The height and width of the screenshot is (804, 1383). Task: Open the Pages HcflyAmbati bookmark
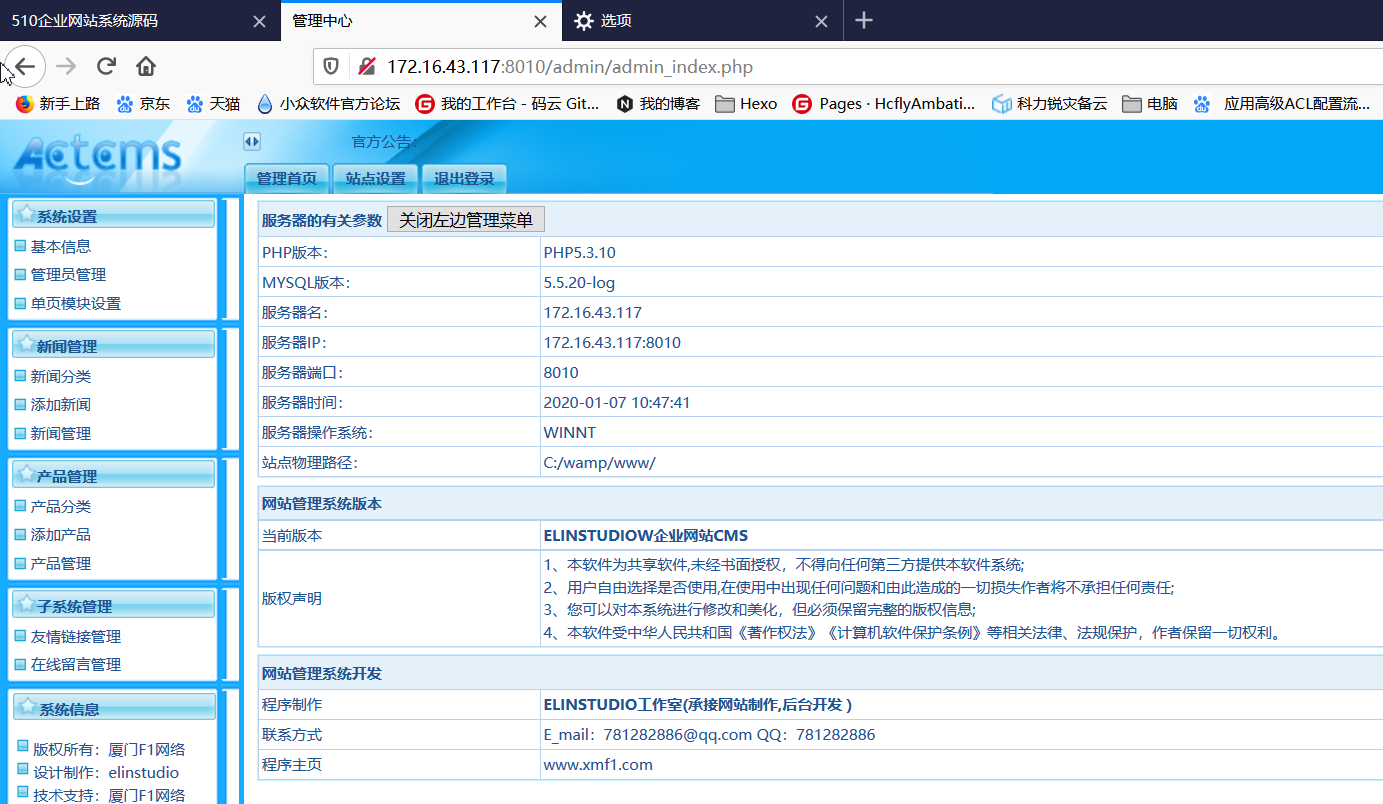point(884,103)
